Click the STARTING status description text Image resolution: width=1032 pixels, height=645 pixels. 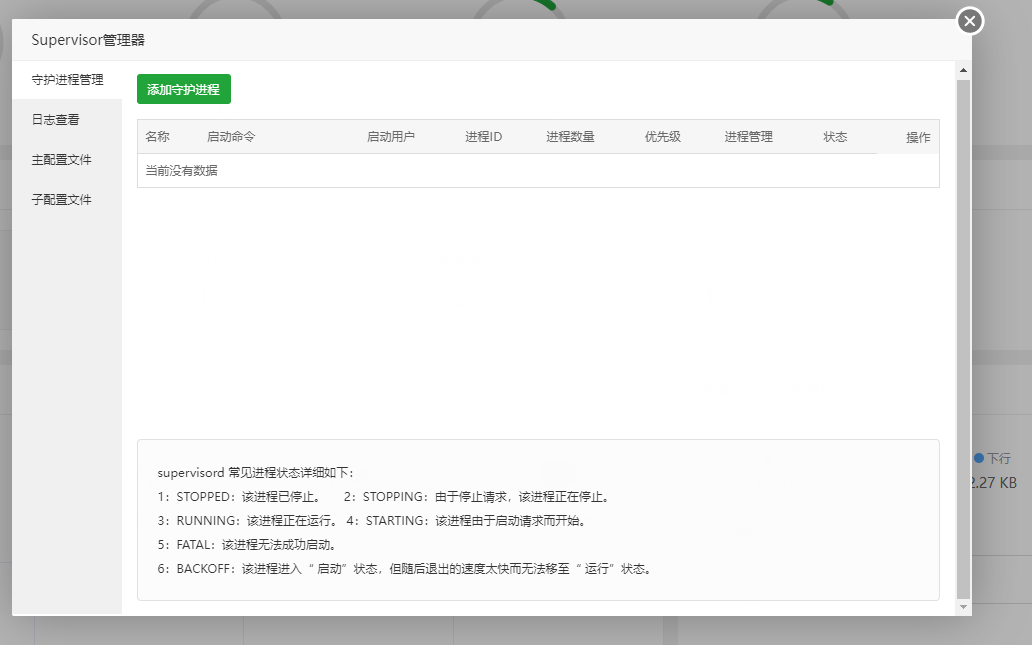click(x=467, y=521)
